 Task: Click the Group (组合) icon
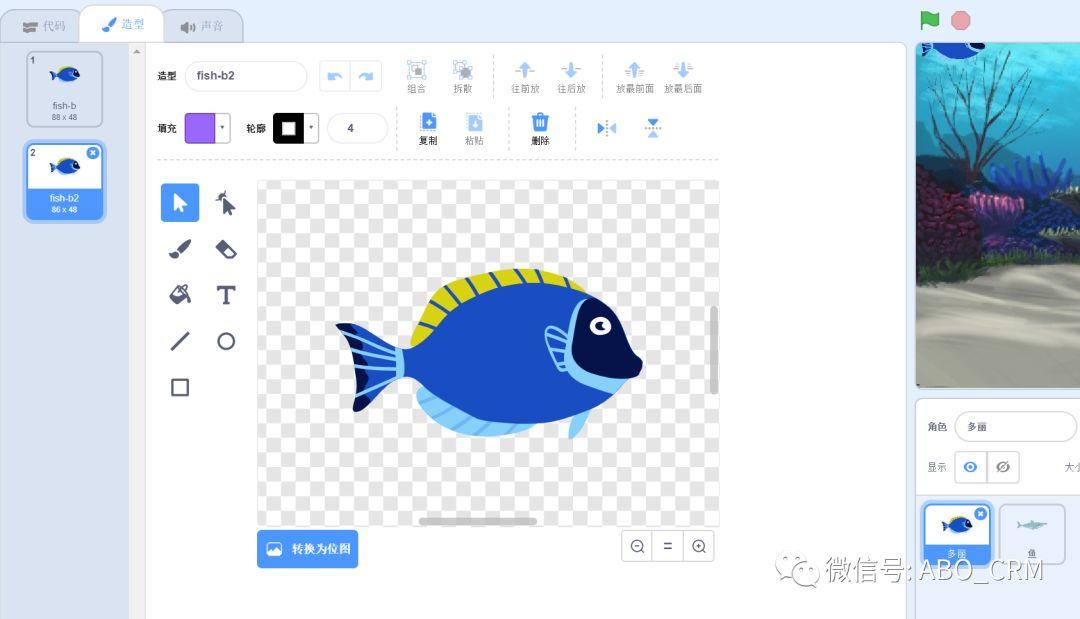[416, 70]
